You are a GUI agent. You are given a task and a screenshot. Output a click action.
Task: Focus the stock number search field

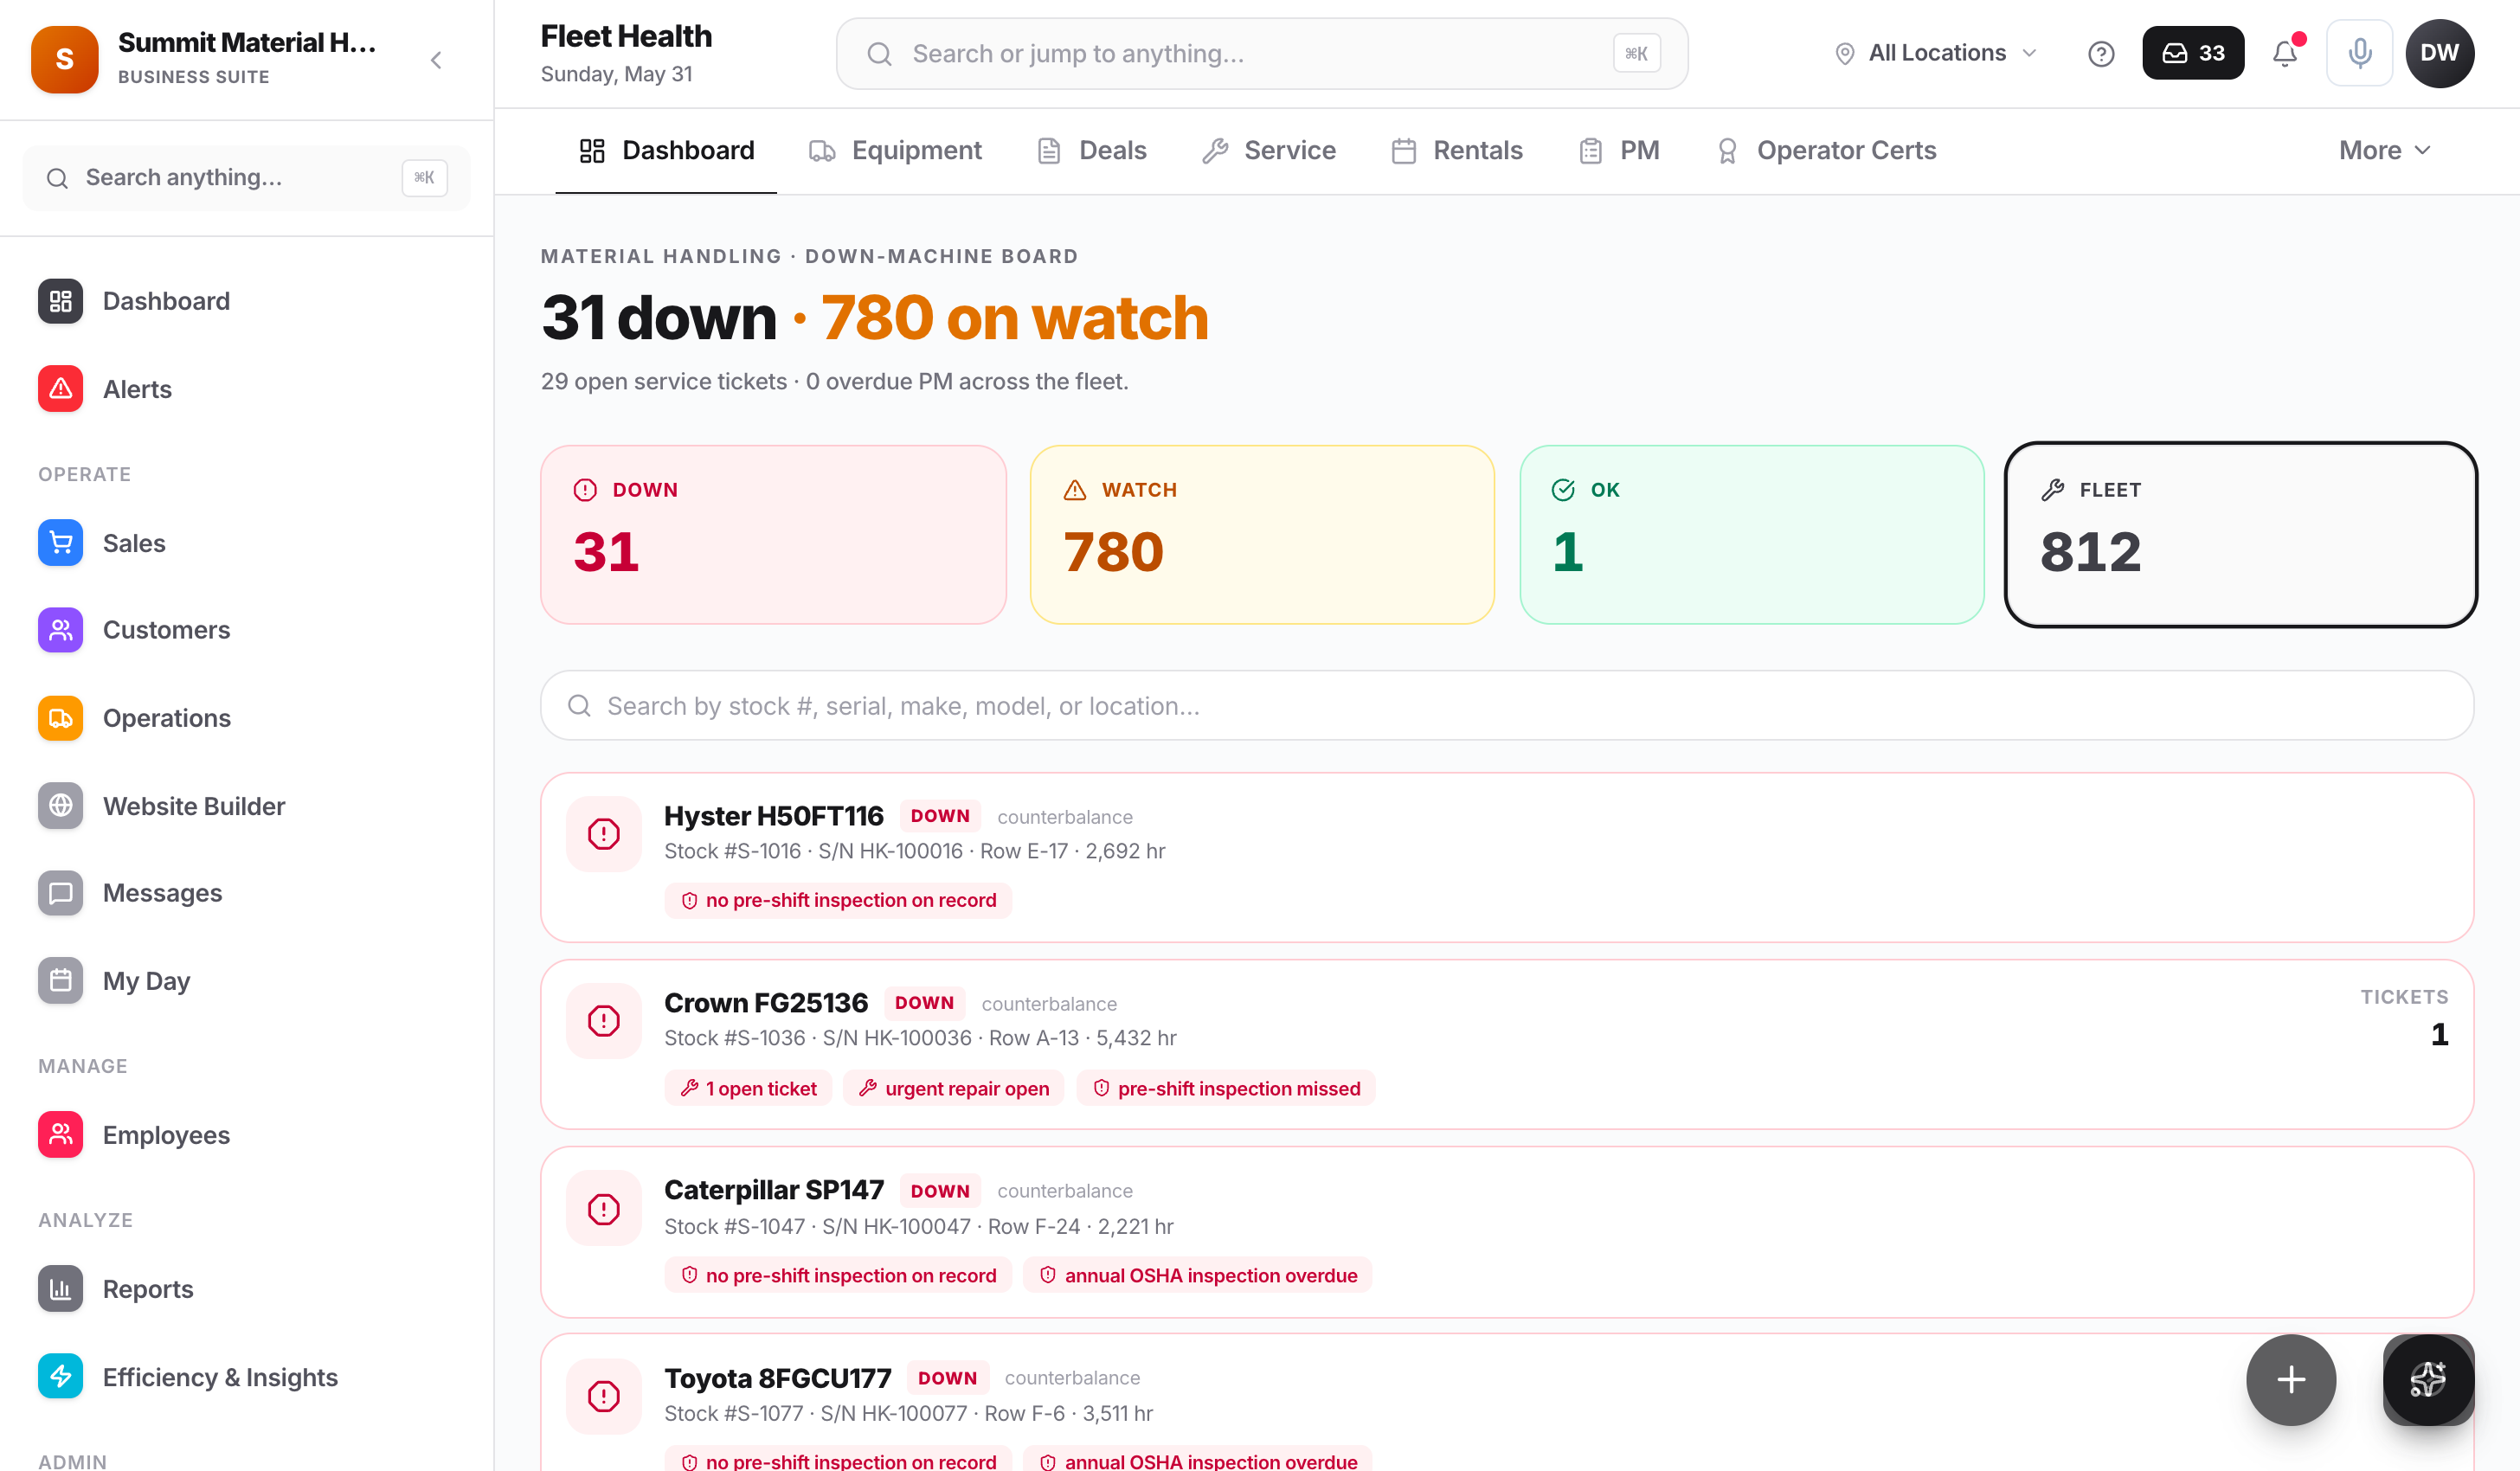pyautogui.click(x=1507, y=705)
